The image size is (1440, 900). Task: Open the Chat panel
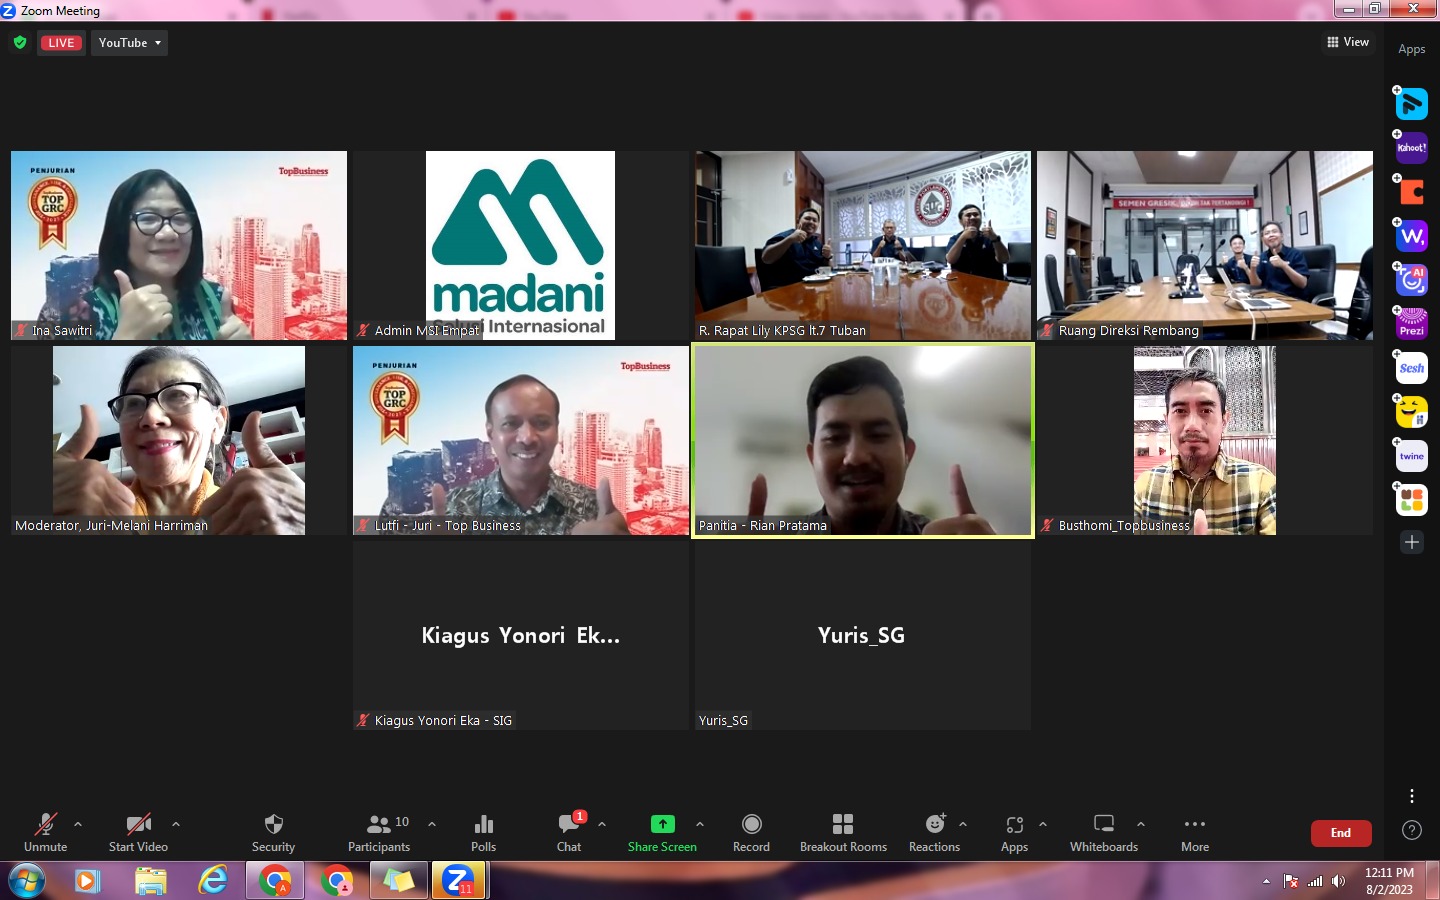(569, 825)
